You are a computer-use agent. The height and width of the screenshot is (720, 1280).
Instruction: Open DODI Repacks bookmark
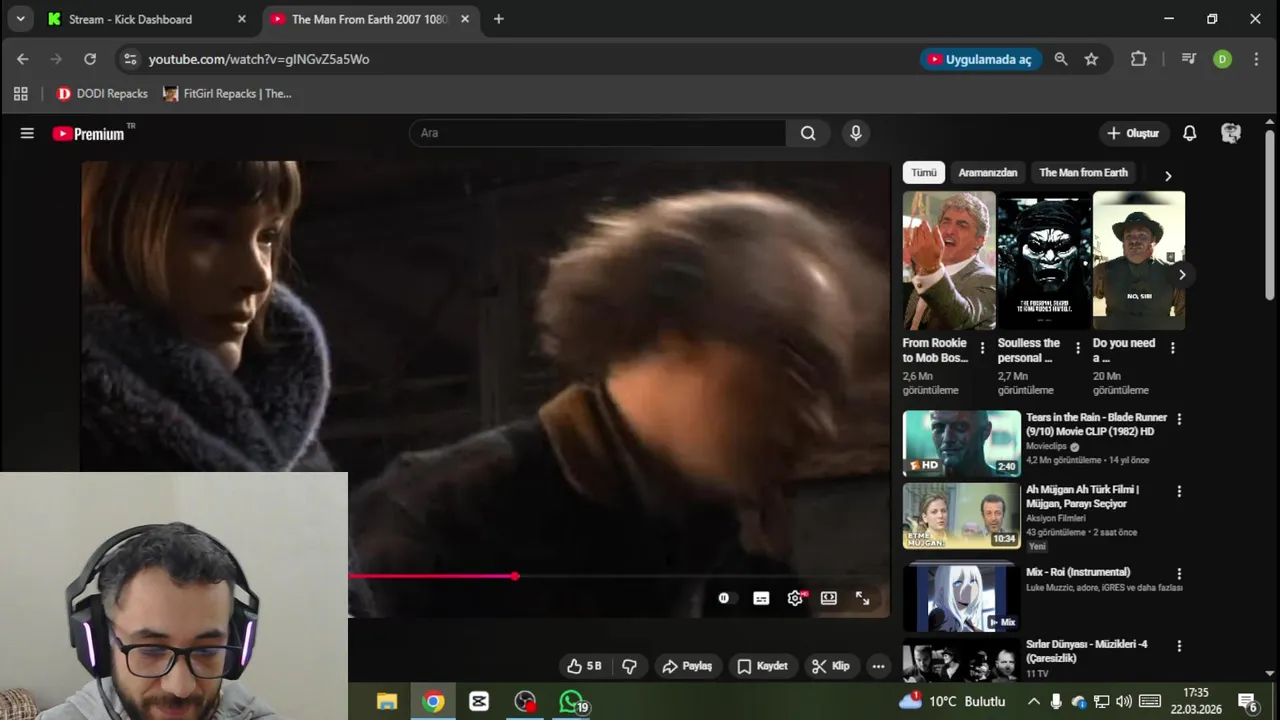click(x=102, y=94)
